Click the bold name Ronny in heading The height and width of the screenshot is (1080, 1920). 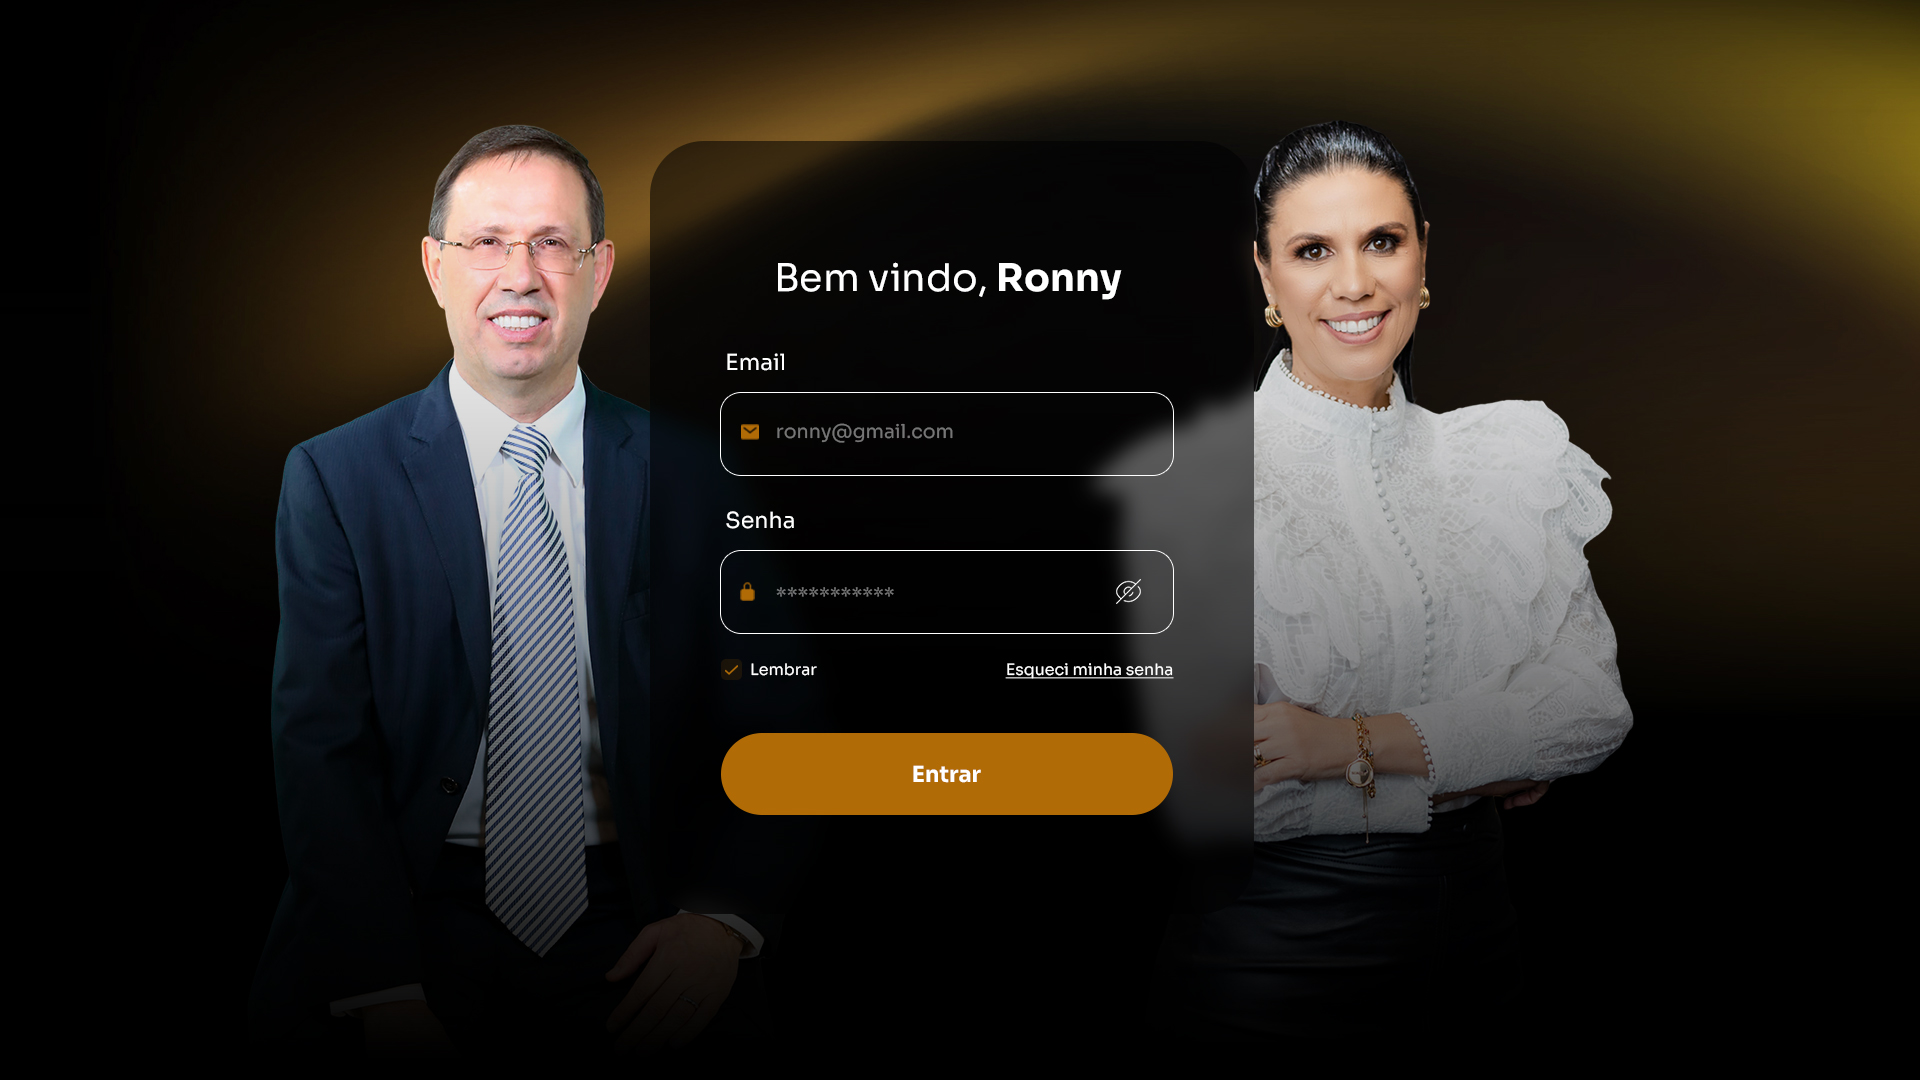point(1059,279)
